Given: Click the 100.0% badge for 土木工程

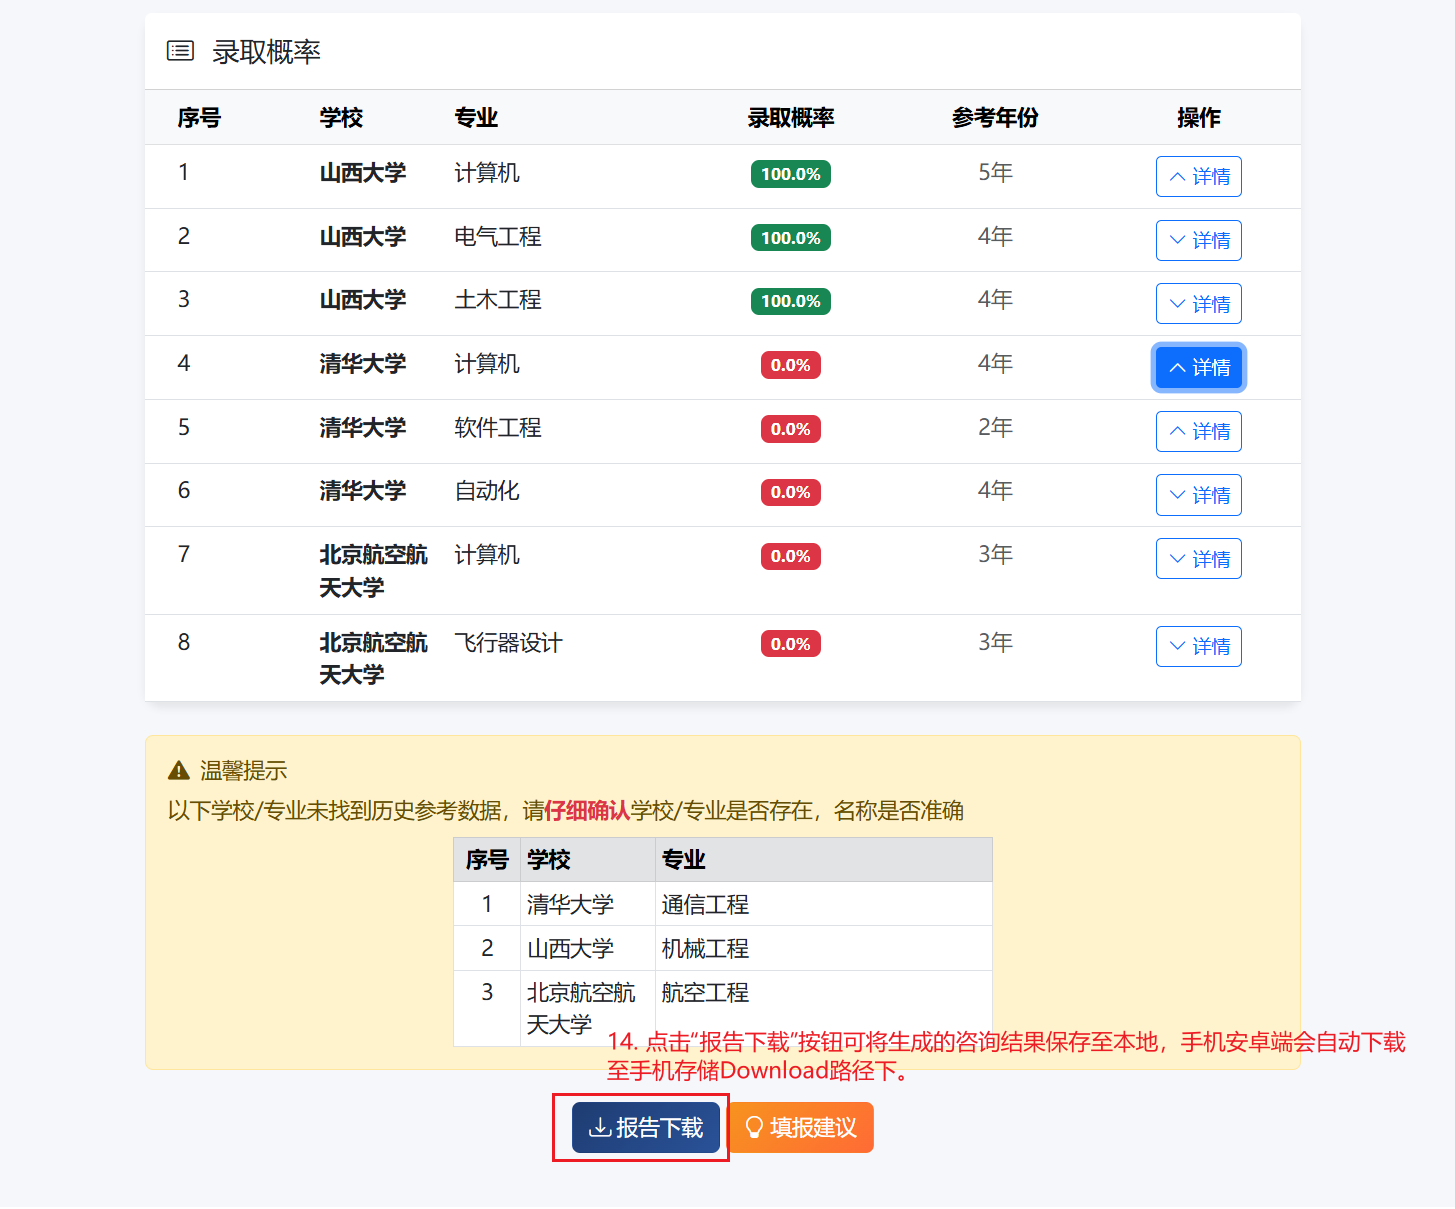Looking at the screenshot, I should tap(791, 301).
